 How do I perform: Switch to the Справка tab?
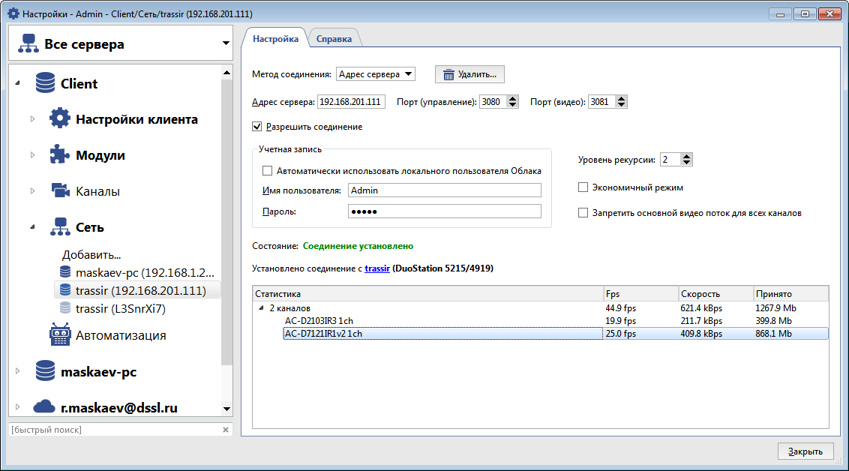333,39
